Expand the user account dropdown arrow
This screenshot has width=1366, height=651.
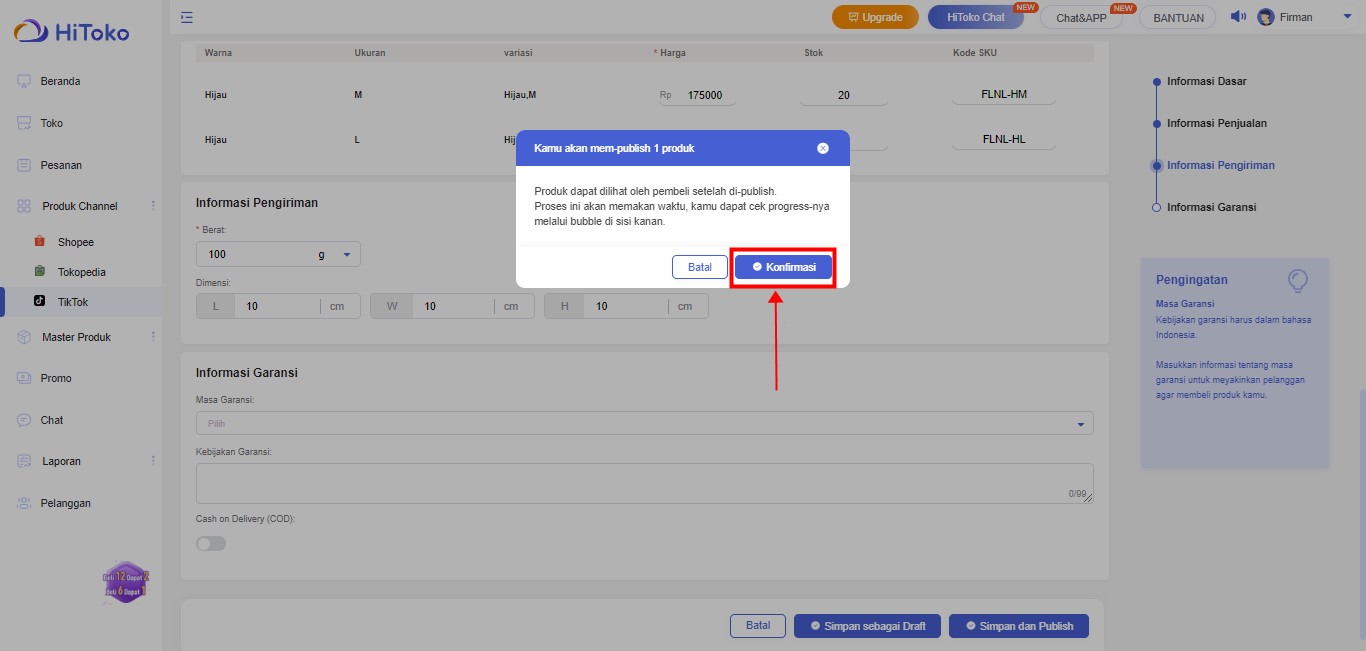coord(1345,17)
